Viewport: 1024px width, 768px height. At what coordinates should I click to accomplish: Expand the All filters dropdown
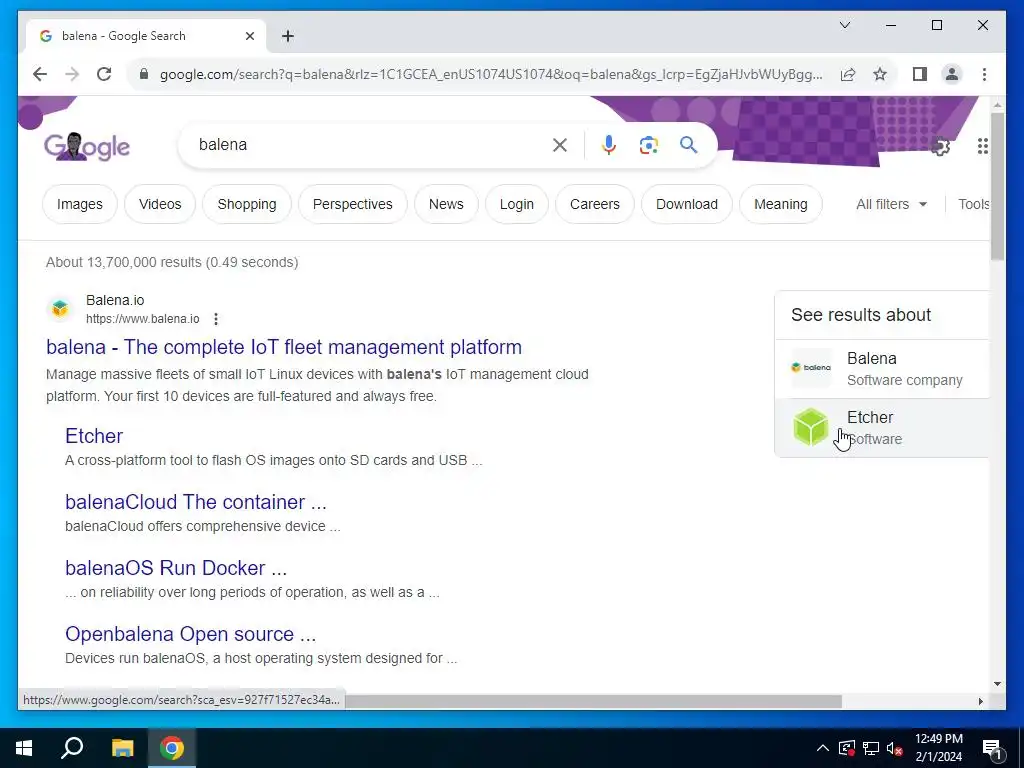coord(891,204)
